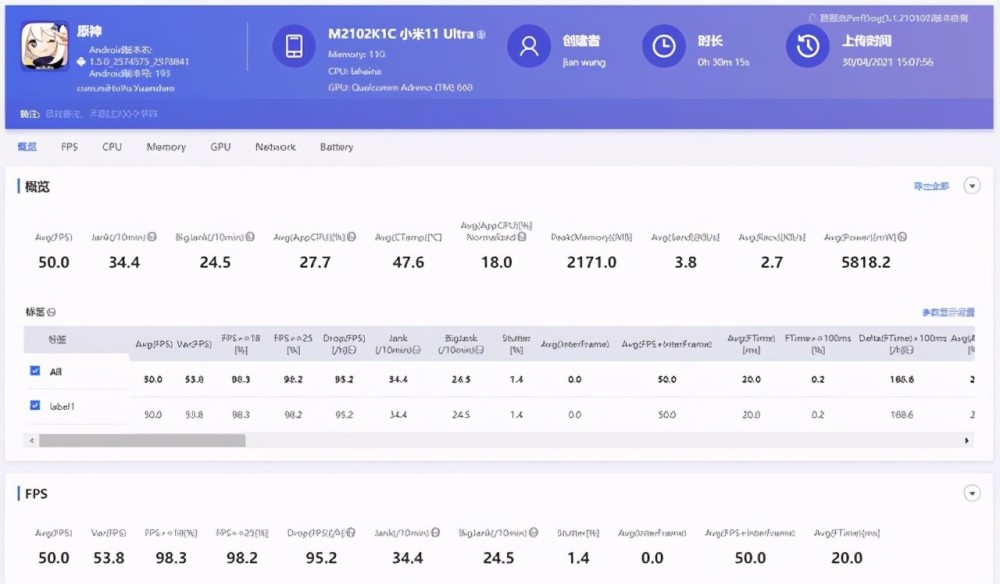Click info icon beside Xiaomi 11 Ultra name
The height and width of the screenshot is (584, 1000).
(481, 34)
